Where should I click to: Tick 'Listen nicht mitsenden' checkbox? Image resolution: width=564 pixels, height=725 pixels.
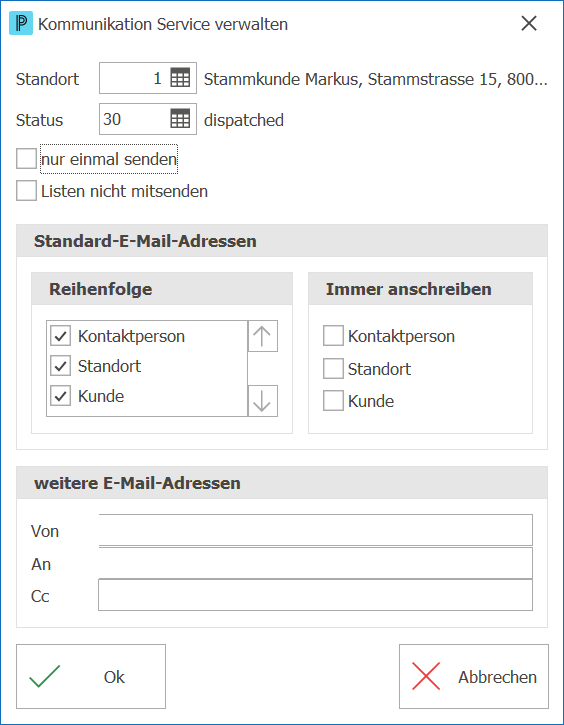[x=26, y=191]
